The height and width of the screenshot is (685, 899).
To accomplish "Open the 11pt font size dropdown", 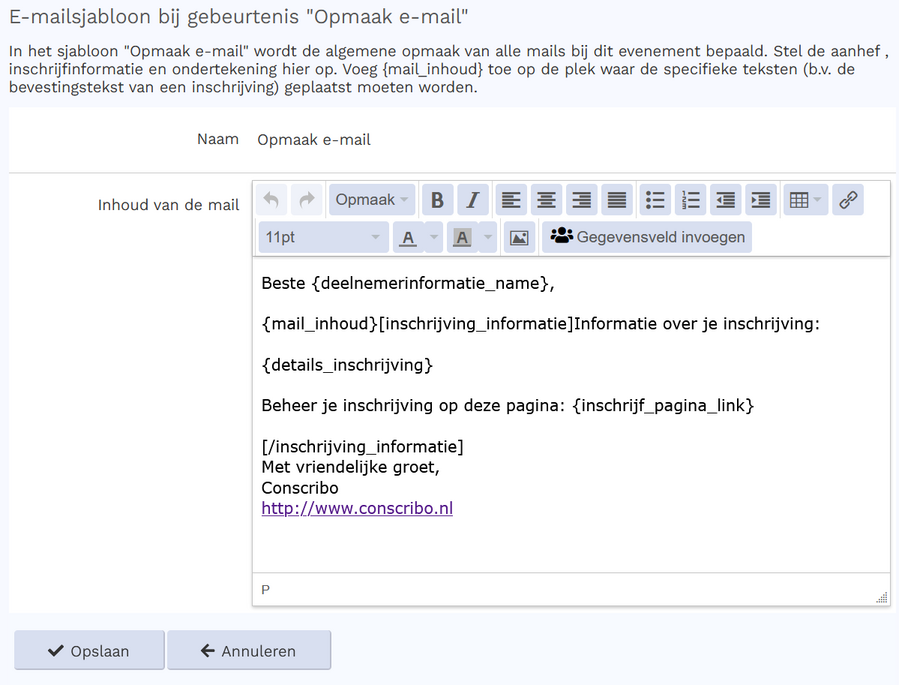I will [x=322, y=237].
